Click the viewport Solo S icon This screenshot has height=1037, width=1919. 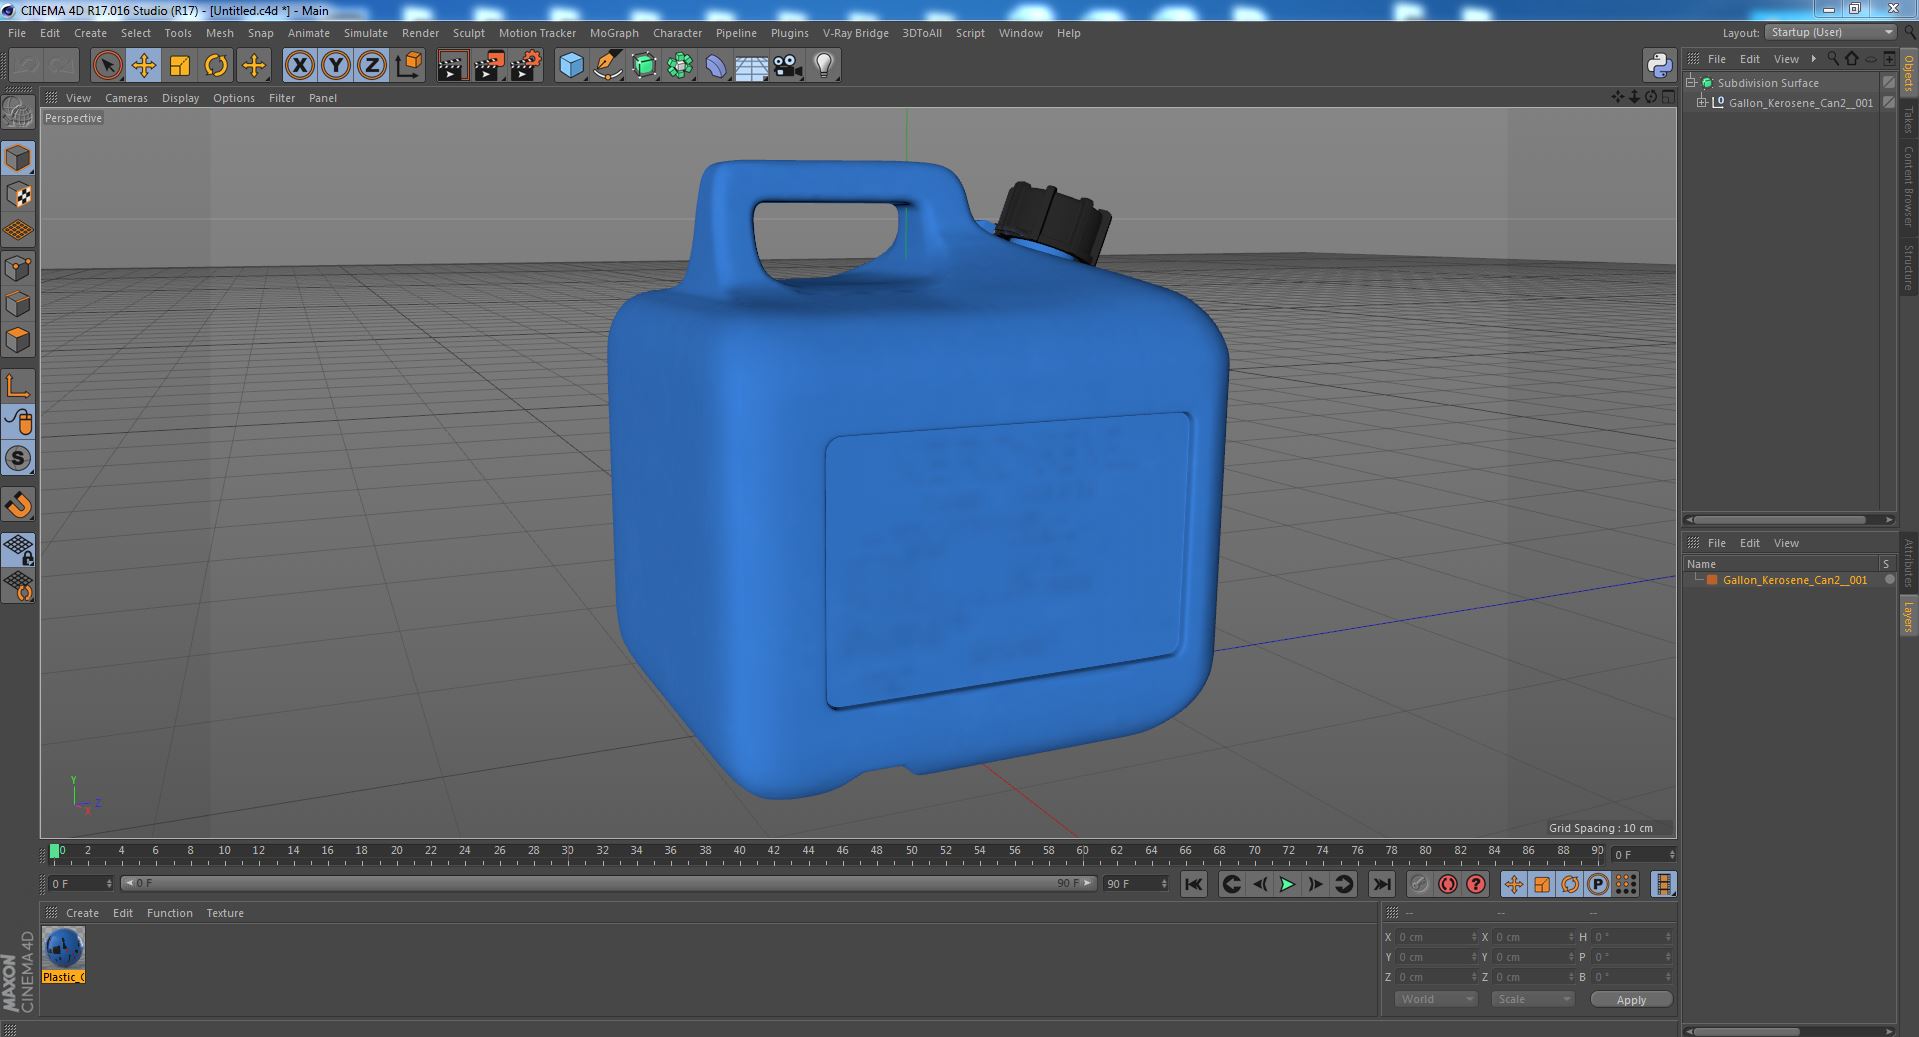click(18, 458)
